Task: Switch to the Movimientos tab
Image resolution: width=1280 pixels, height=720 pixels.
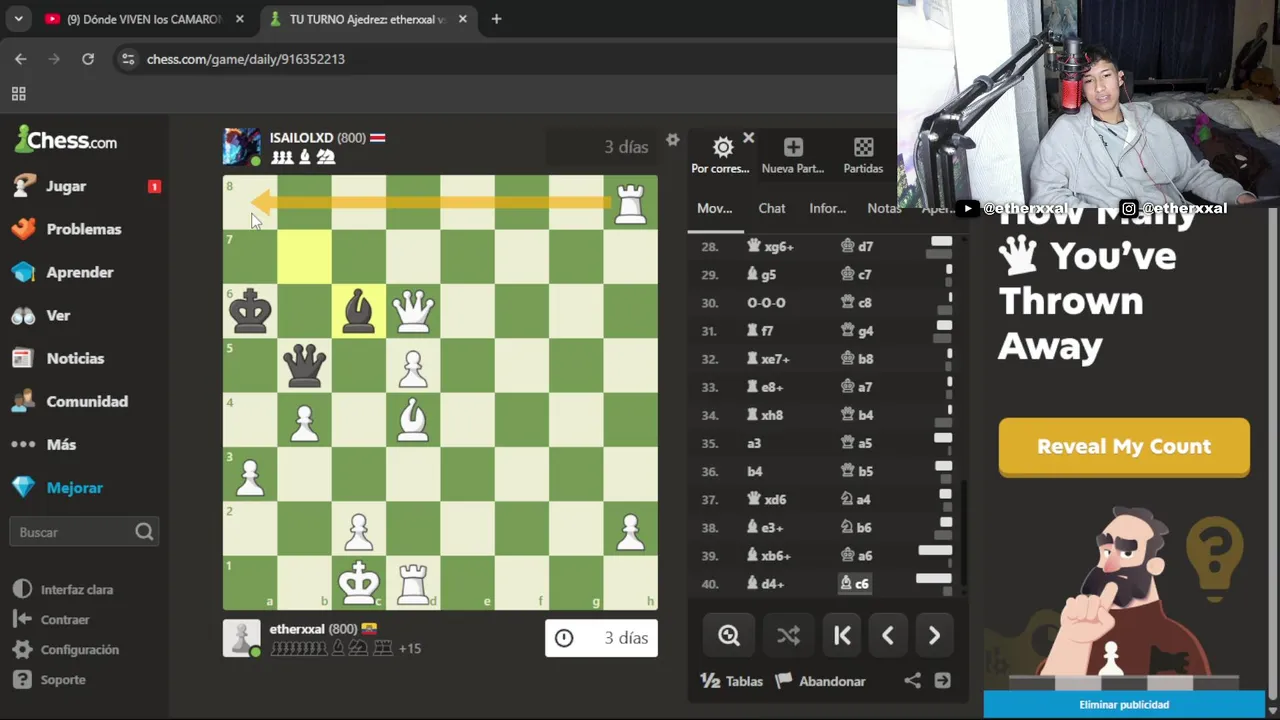Action: [x=714, y=208]
